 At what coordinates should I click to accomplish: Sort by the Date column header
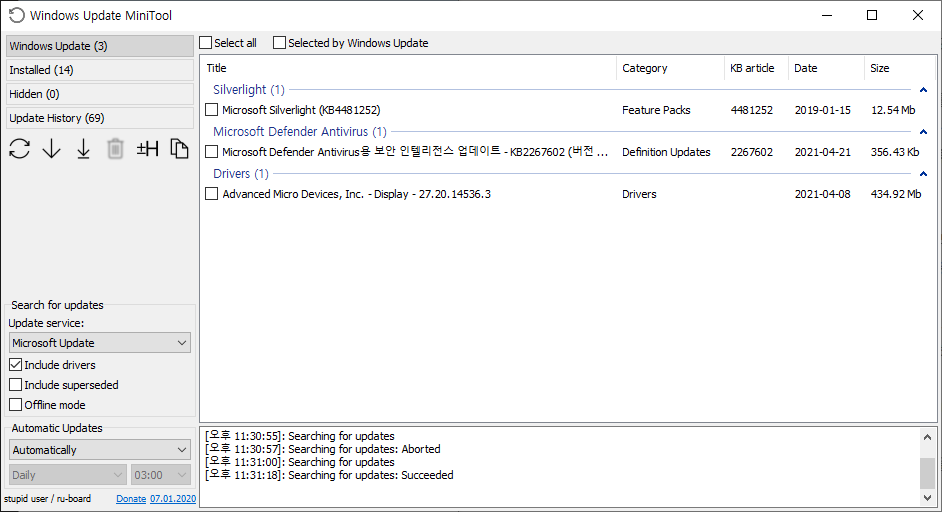[826, 68]
